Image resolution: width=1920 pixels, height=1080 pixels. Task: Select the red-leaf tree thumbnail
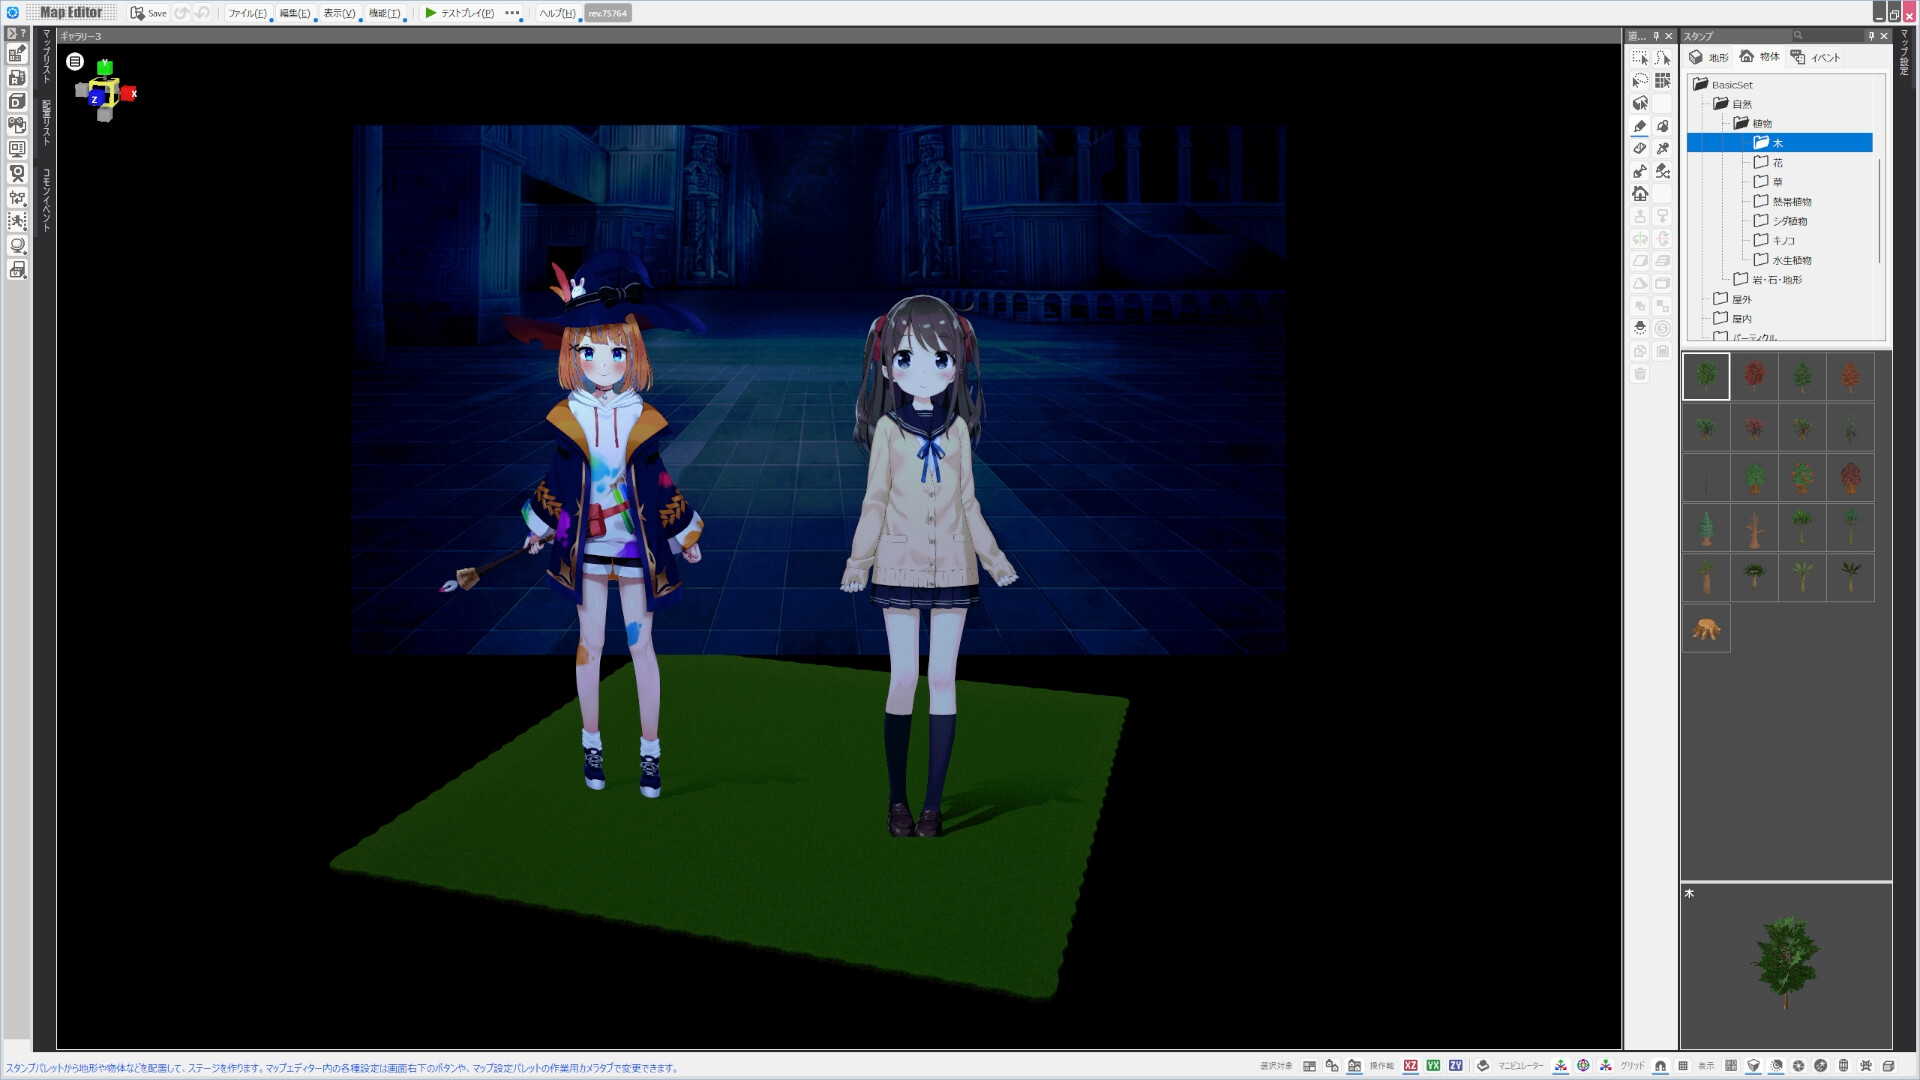[x=1754, y=376]
